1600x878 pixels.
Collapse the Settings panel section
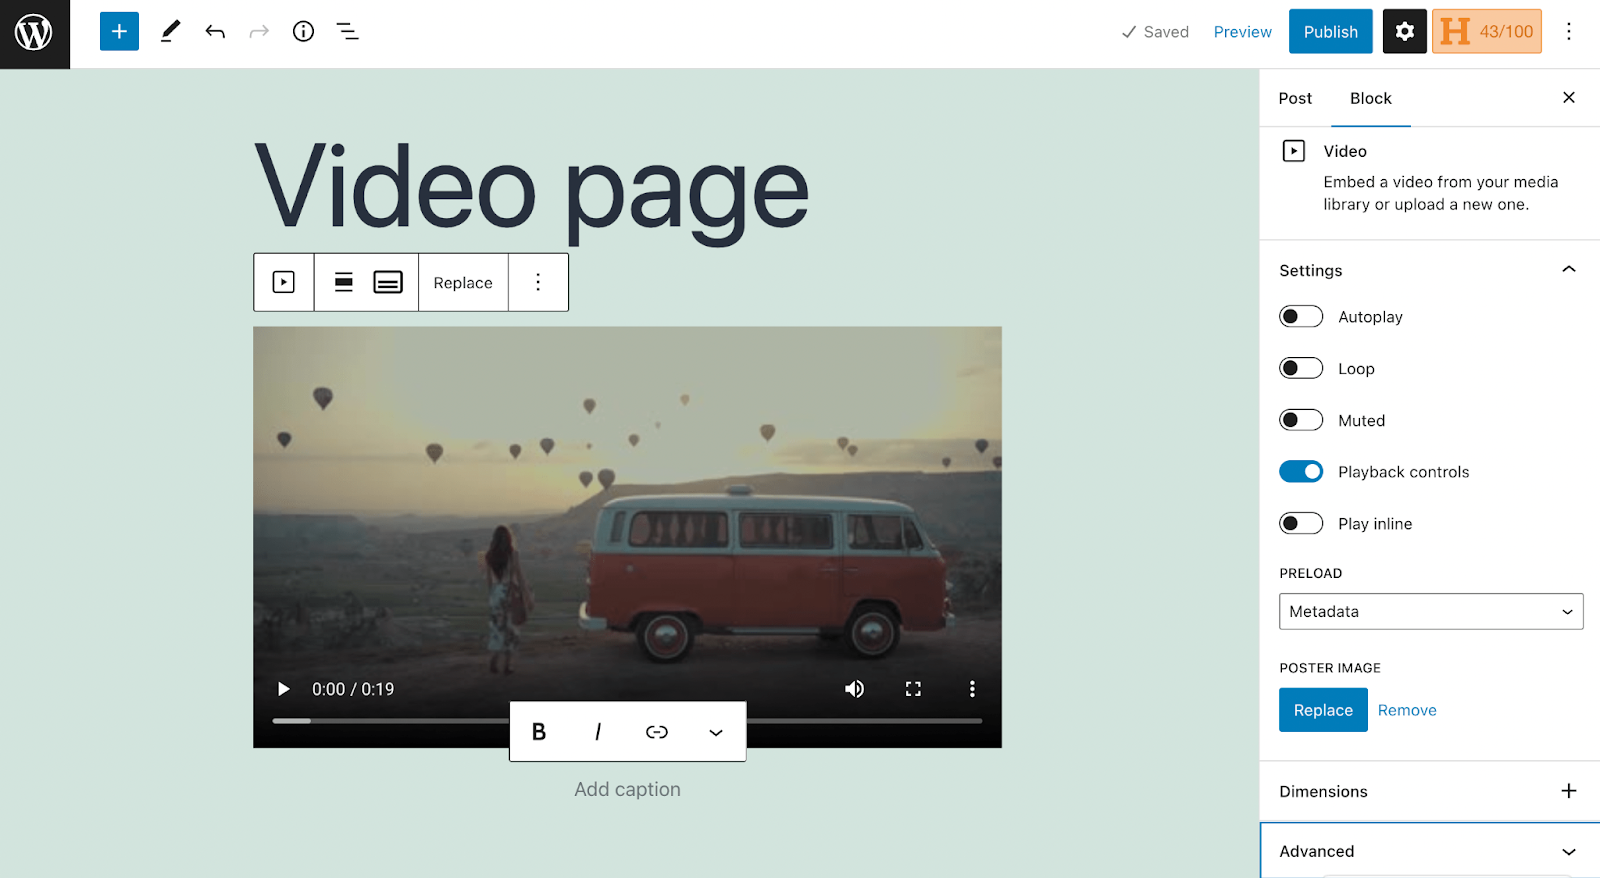(1568, 270)
